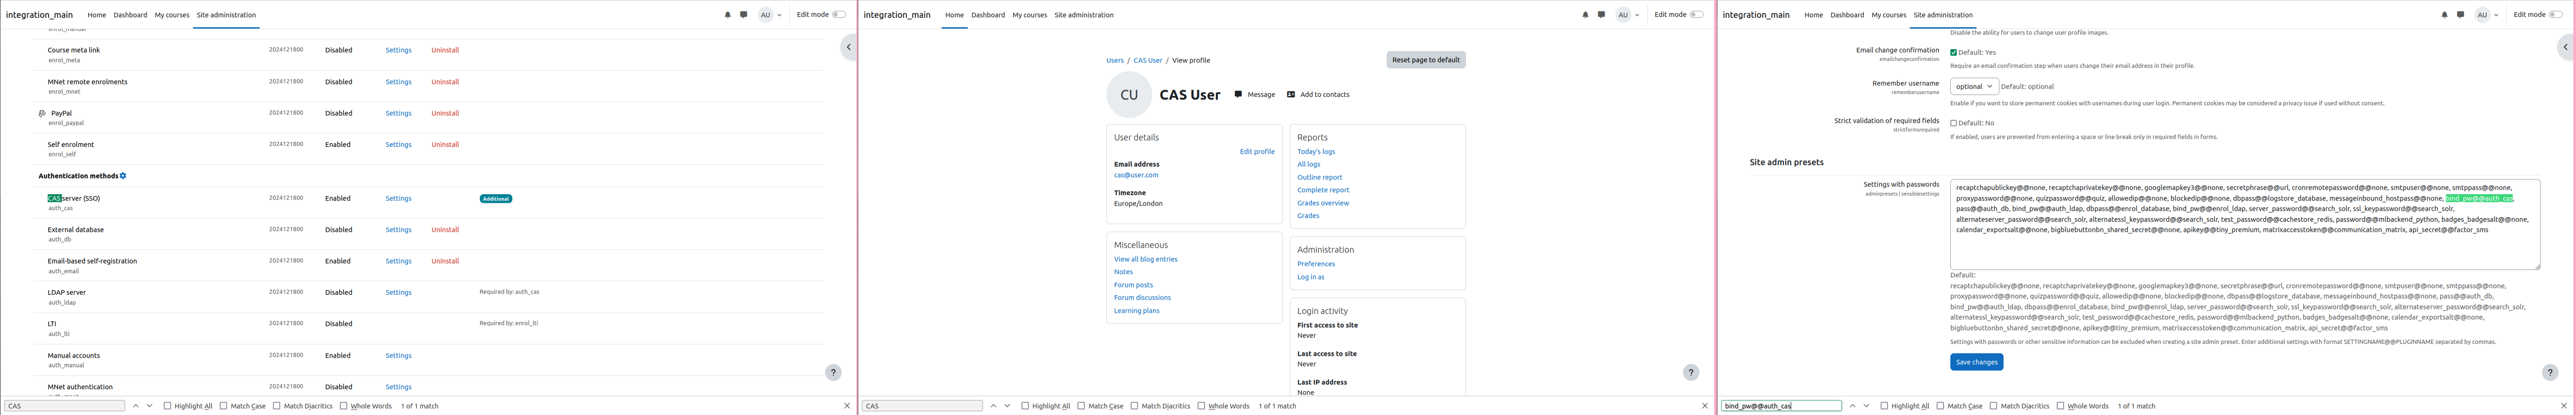Open Today's logs report link
The height and width of the screenshot is (415, 2576).
tap(1316, 152)
